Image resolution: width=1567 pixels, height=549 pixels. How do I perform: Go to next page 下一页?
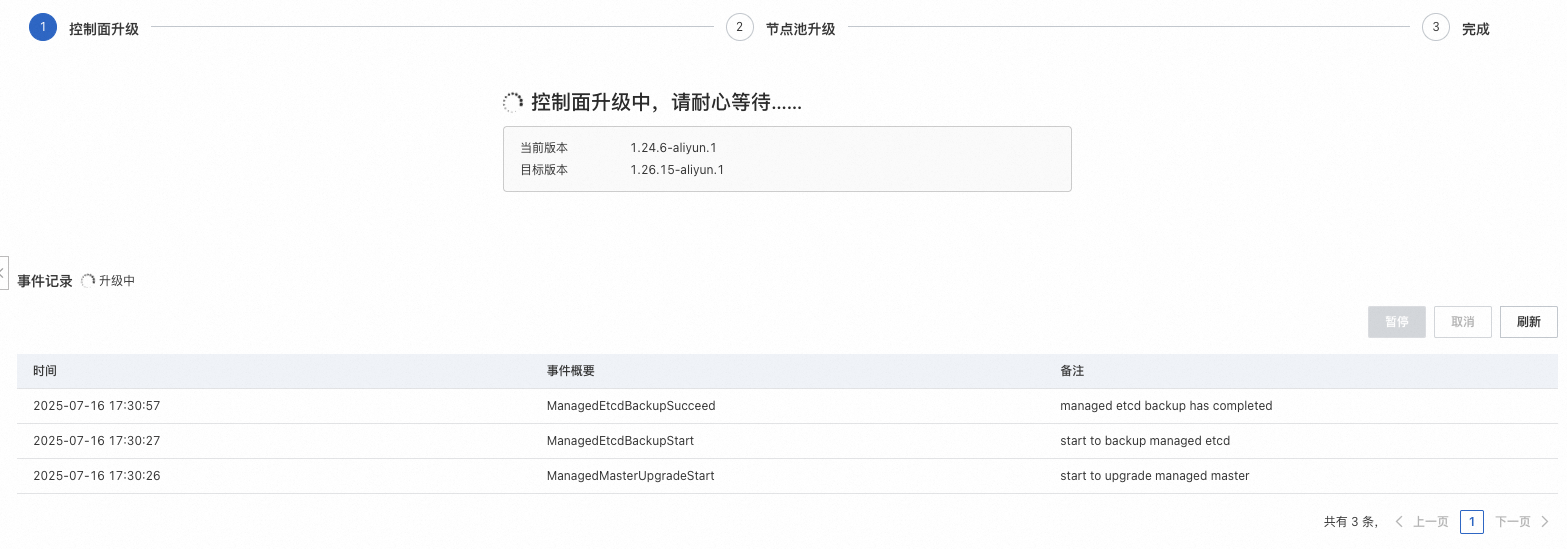1522,522
